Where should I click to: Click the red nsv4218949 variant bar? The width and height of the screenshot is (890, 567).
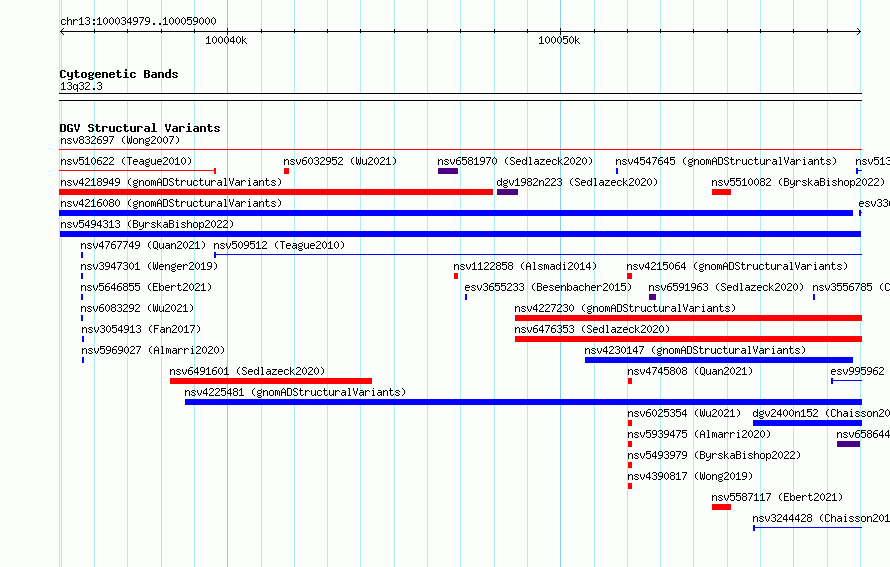coord(276,192)
